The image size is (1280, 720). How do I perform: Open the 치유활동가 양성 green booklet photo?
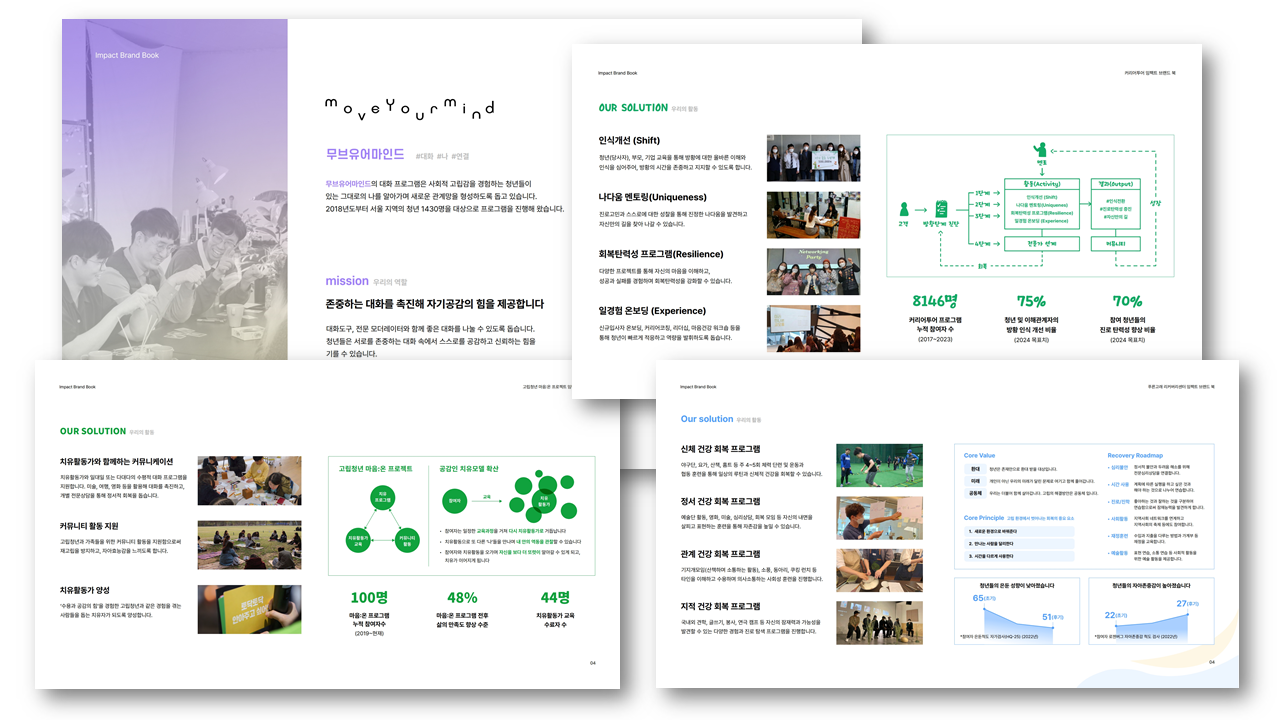[249, 609]
